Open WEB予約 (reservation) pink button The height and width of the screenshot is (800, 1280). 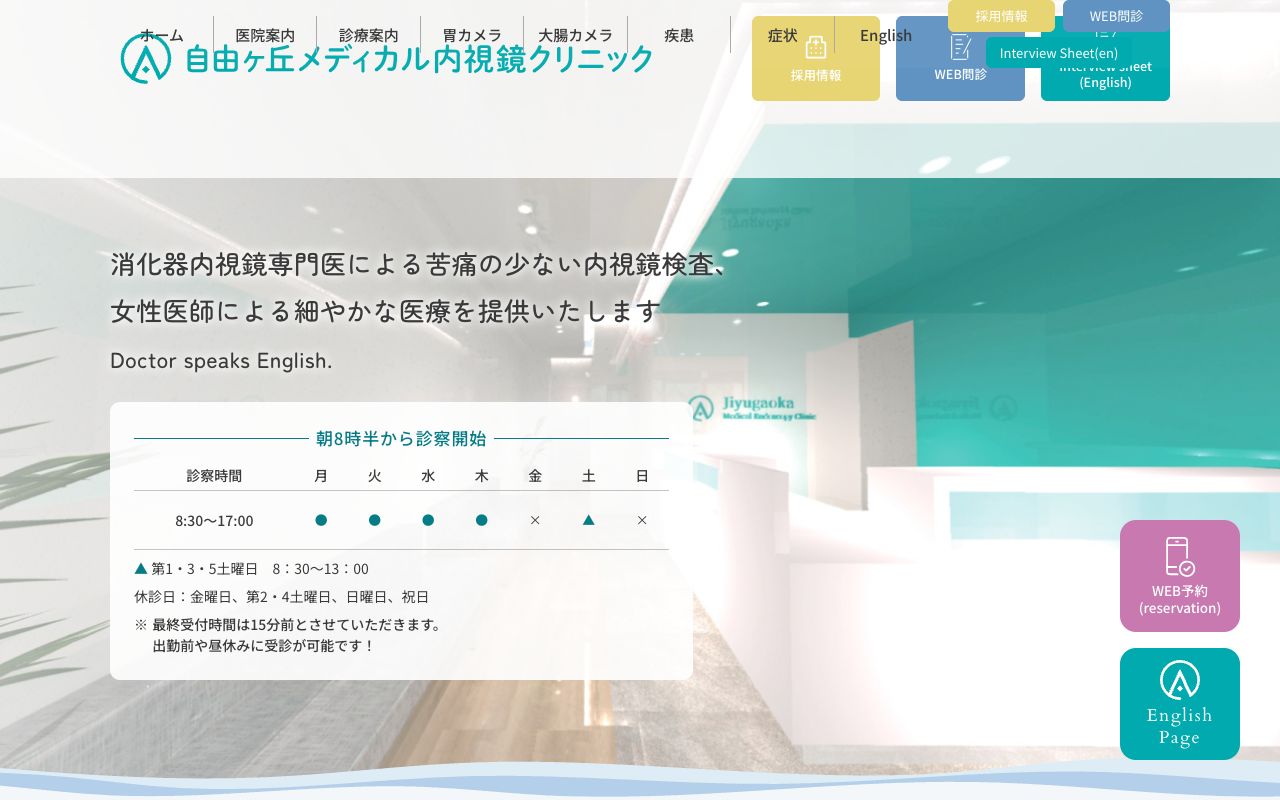(x=1180, y=576)
